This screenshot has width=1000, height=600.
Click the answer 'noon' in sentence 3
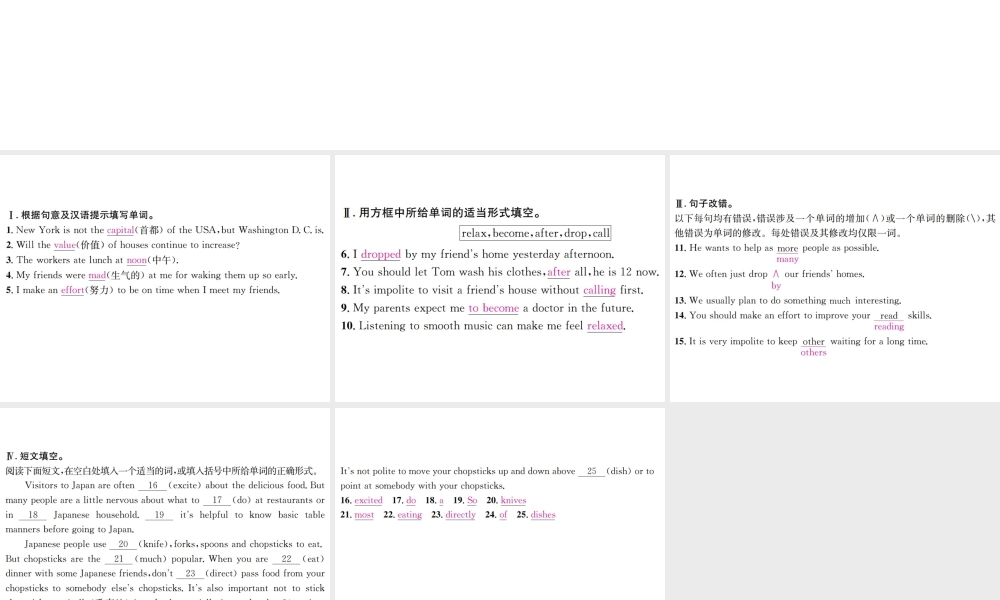coord(136,260)
